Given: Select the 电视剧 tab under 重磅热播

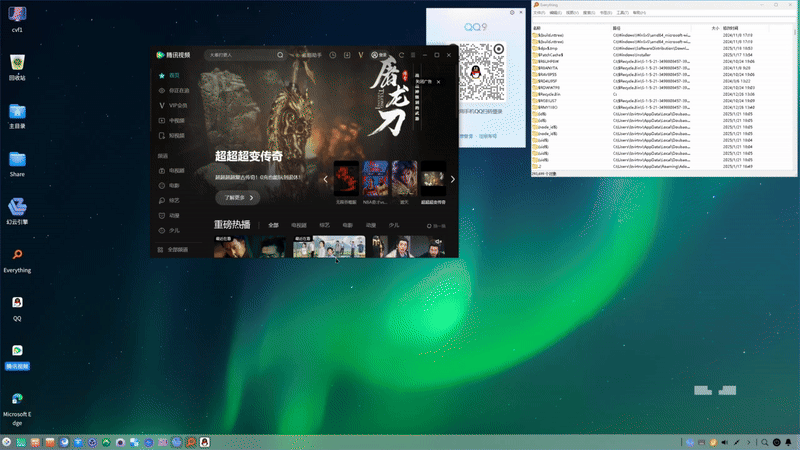Looking at the screenshot, I should tap(299, 225).
